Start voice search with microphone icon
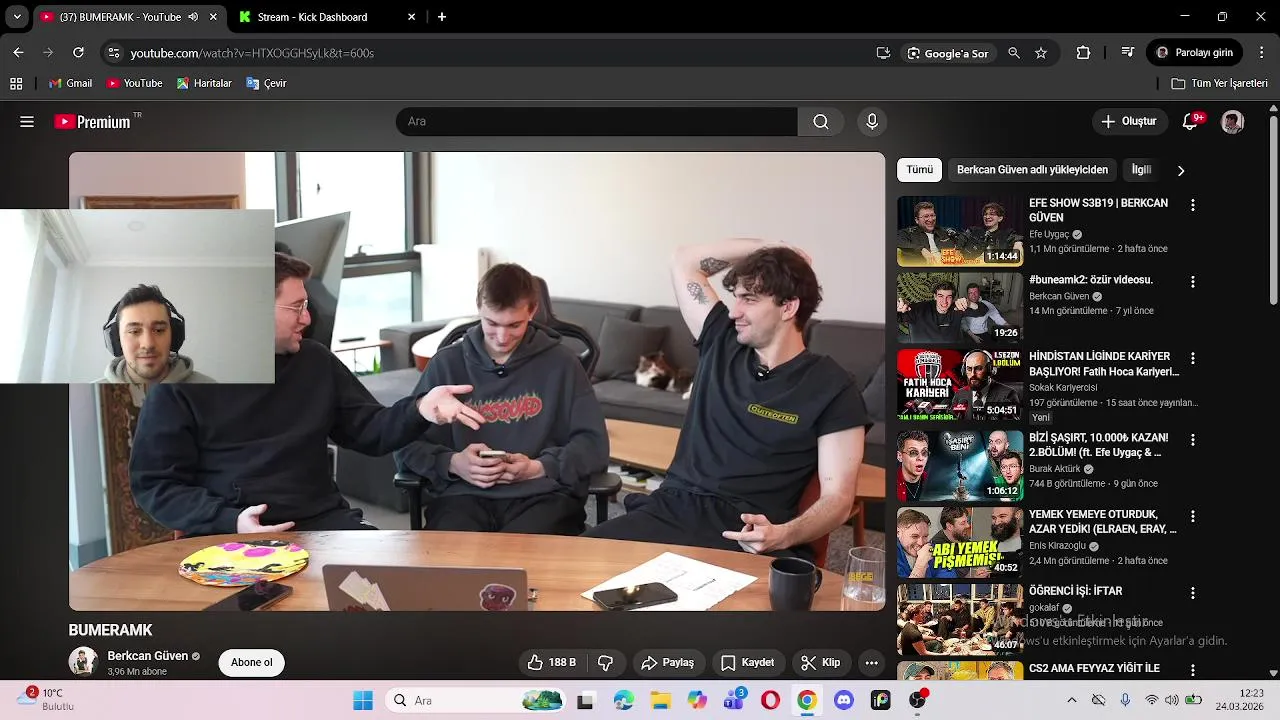This screenshot has height=720, width=1280. tap(872, 121)
